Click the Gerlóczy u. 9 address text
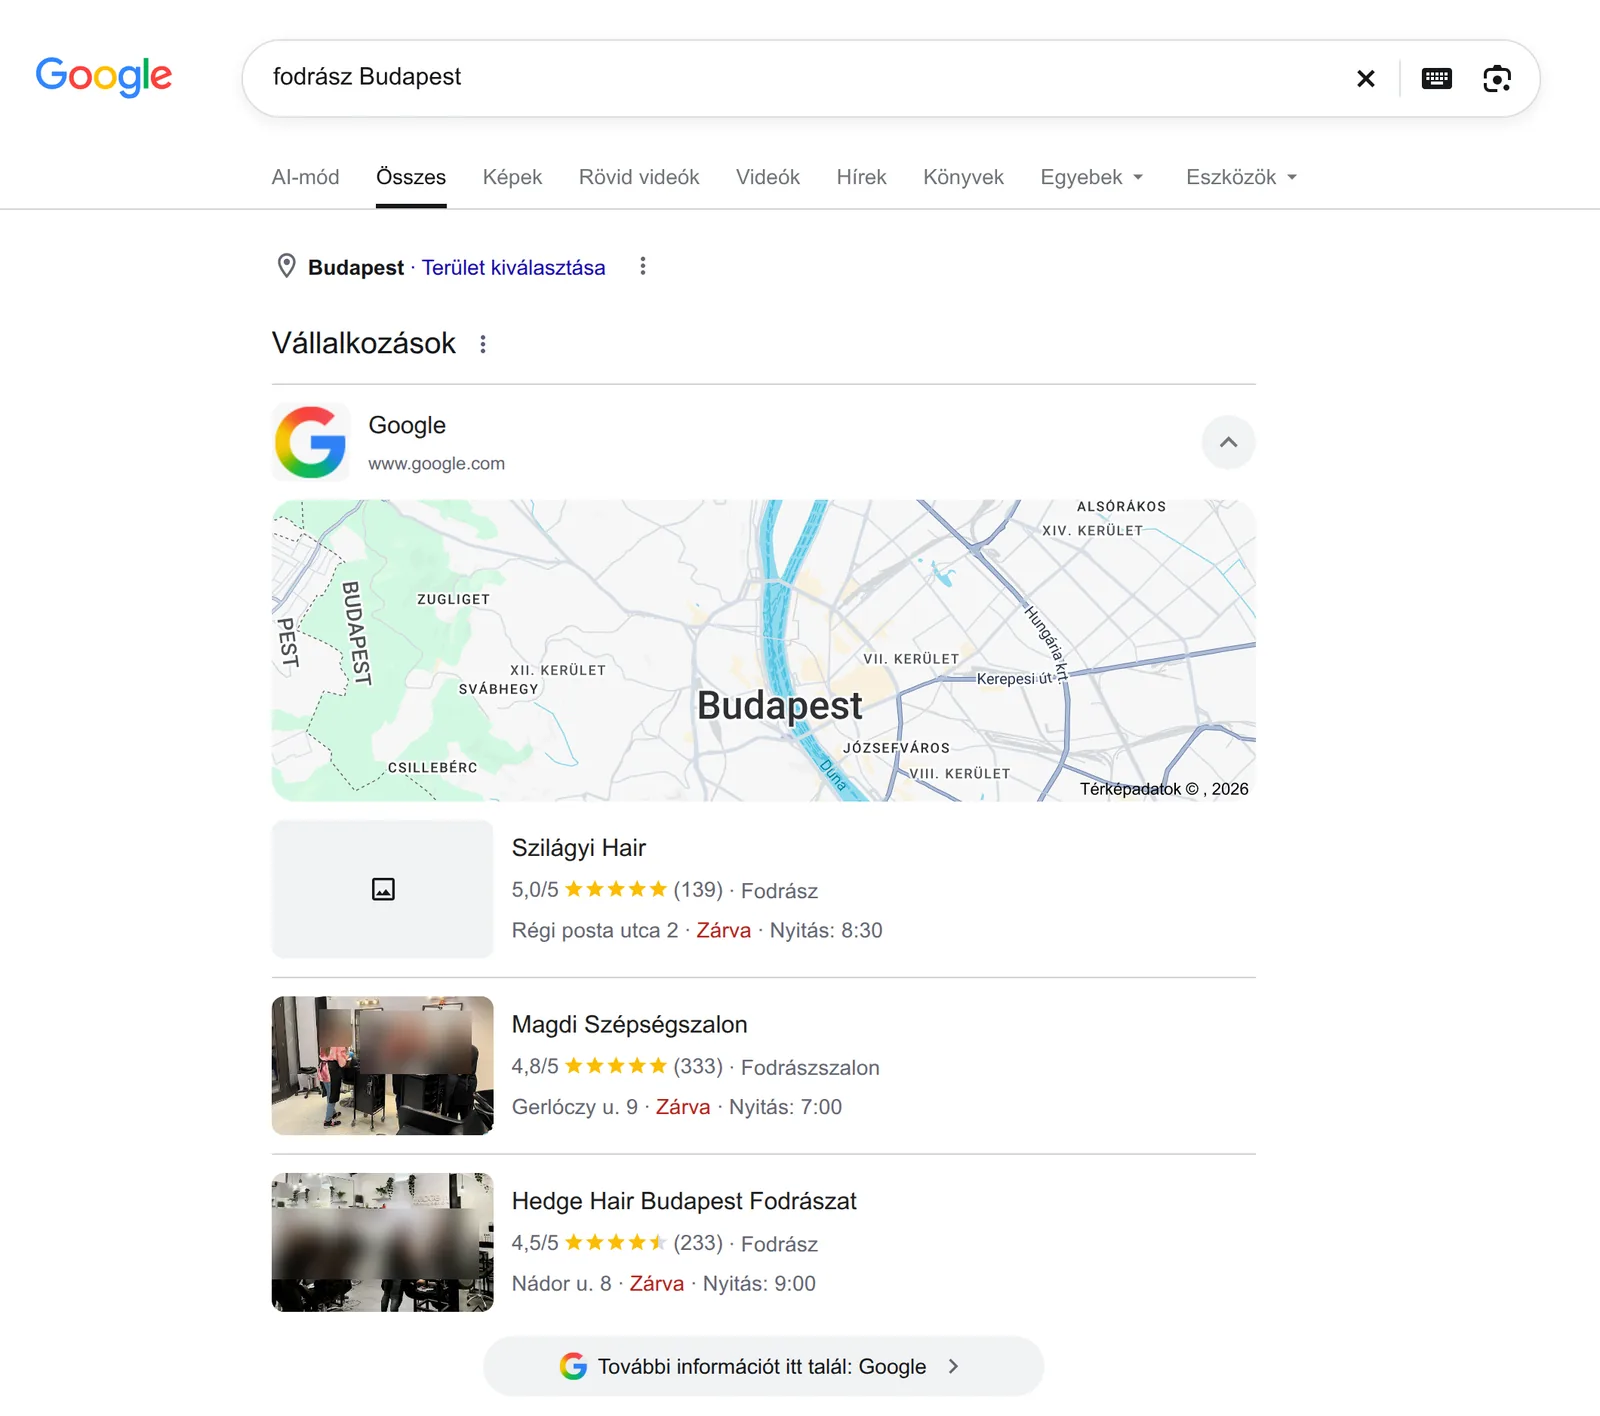The image size is (1600, 1416). 575,1107
